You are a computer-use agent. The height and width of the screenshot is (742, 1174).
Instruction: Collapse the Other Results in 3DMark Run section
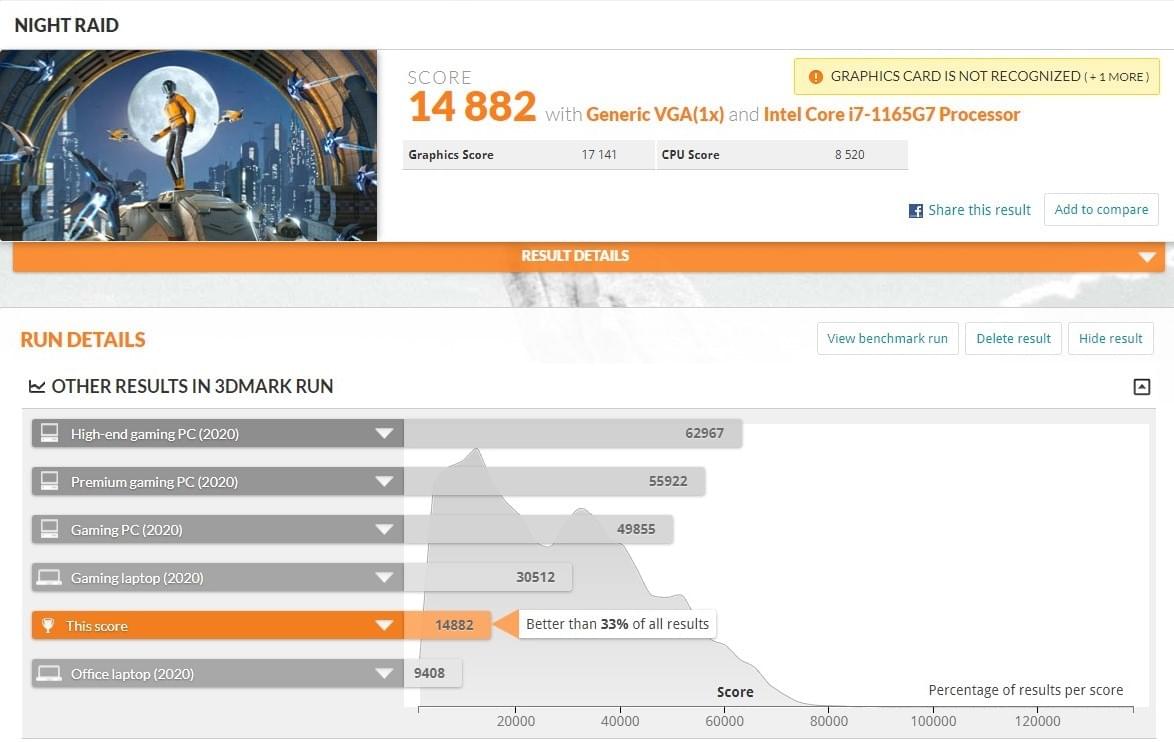[x=1141, y=387]
